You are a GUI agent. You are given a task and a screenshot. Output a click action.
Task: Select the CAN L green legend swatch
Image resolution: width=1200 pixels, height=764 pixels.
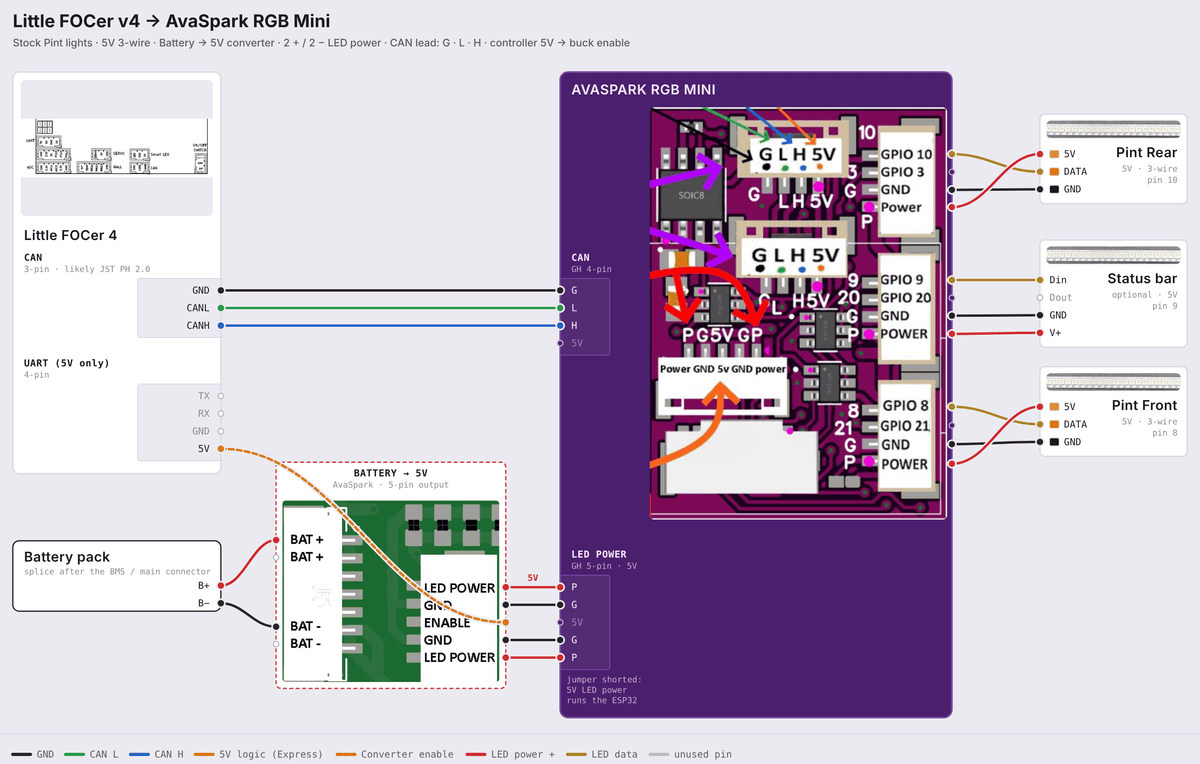74,754
